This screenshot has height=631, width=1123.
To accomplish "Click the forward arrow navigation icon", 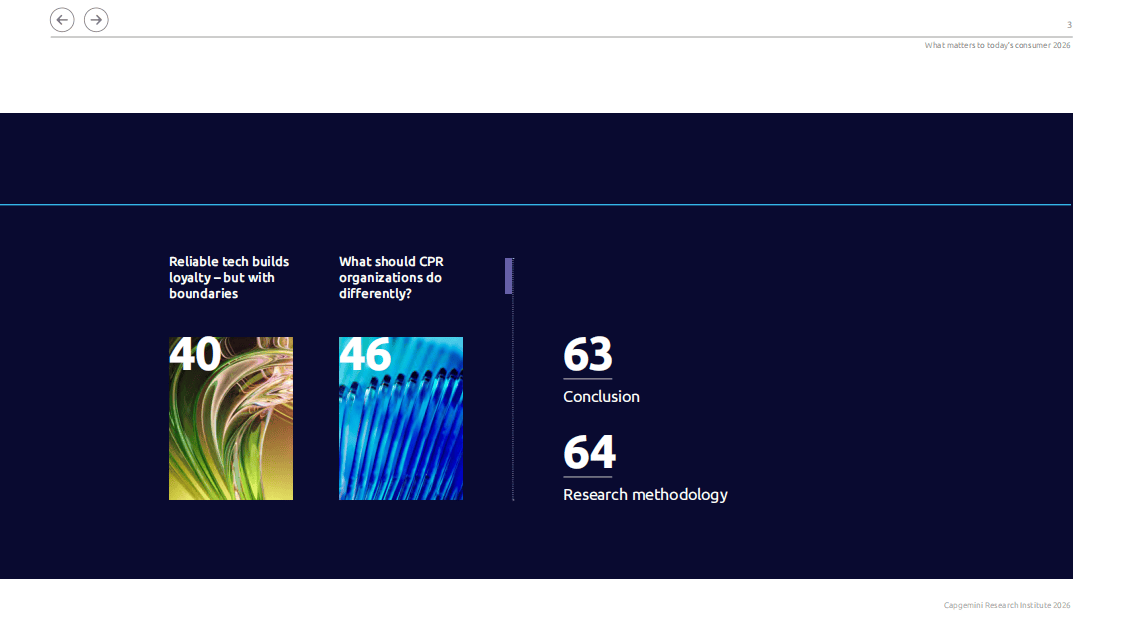I will tap(96, 20).
